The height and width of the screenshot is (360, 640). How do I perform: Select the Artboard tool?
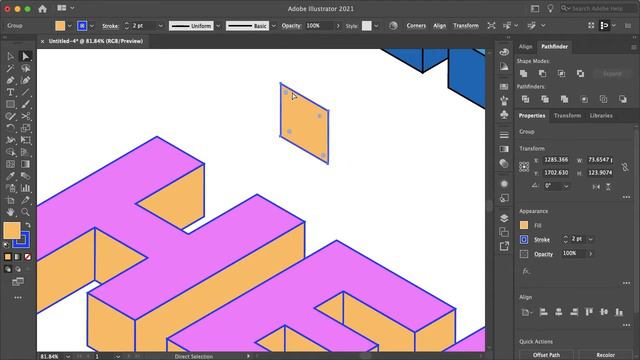pos(11,200)
